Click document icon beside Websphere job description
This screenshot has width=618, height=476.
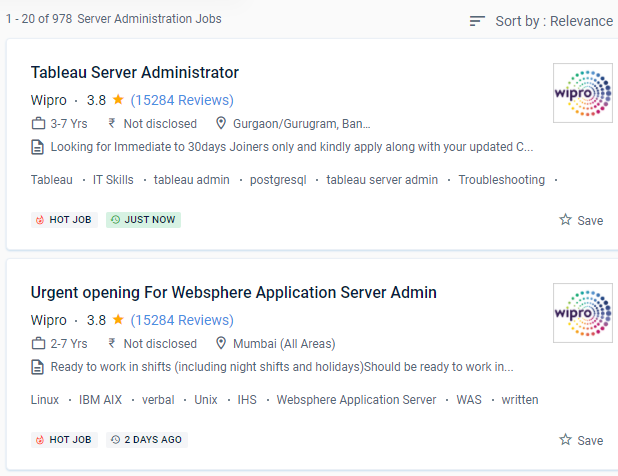point(38,367)
